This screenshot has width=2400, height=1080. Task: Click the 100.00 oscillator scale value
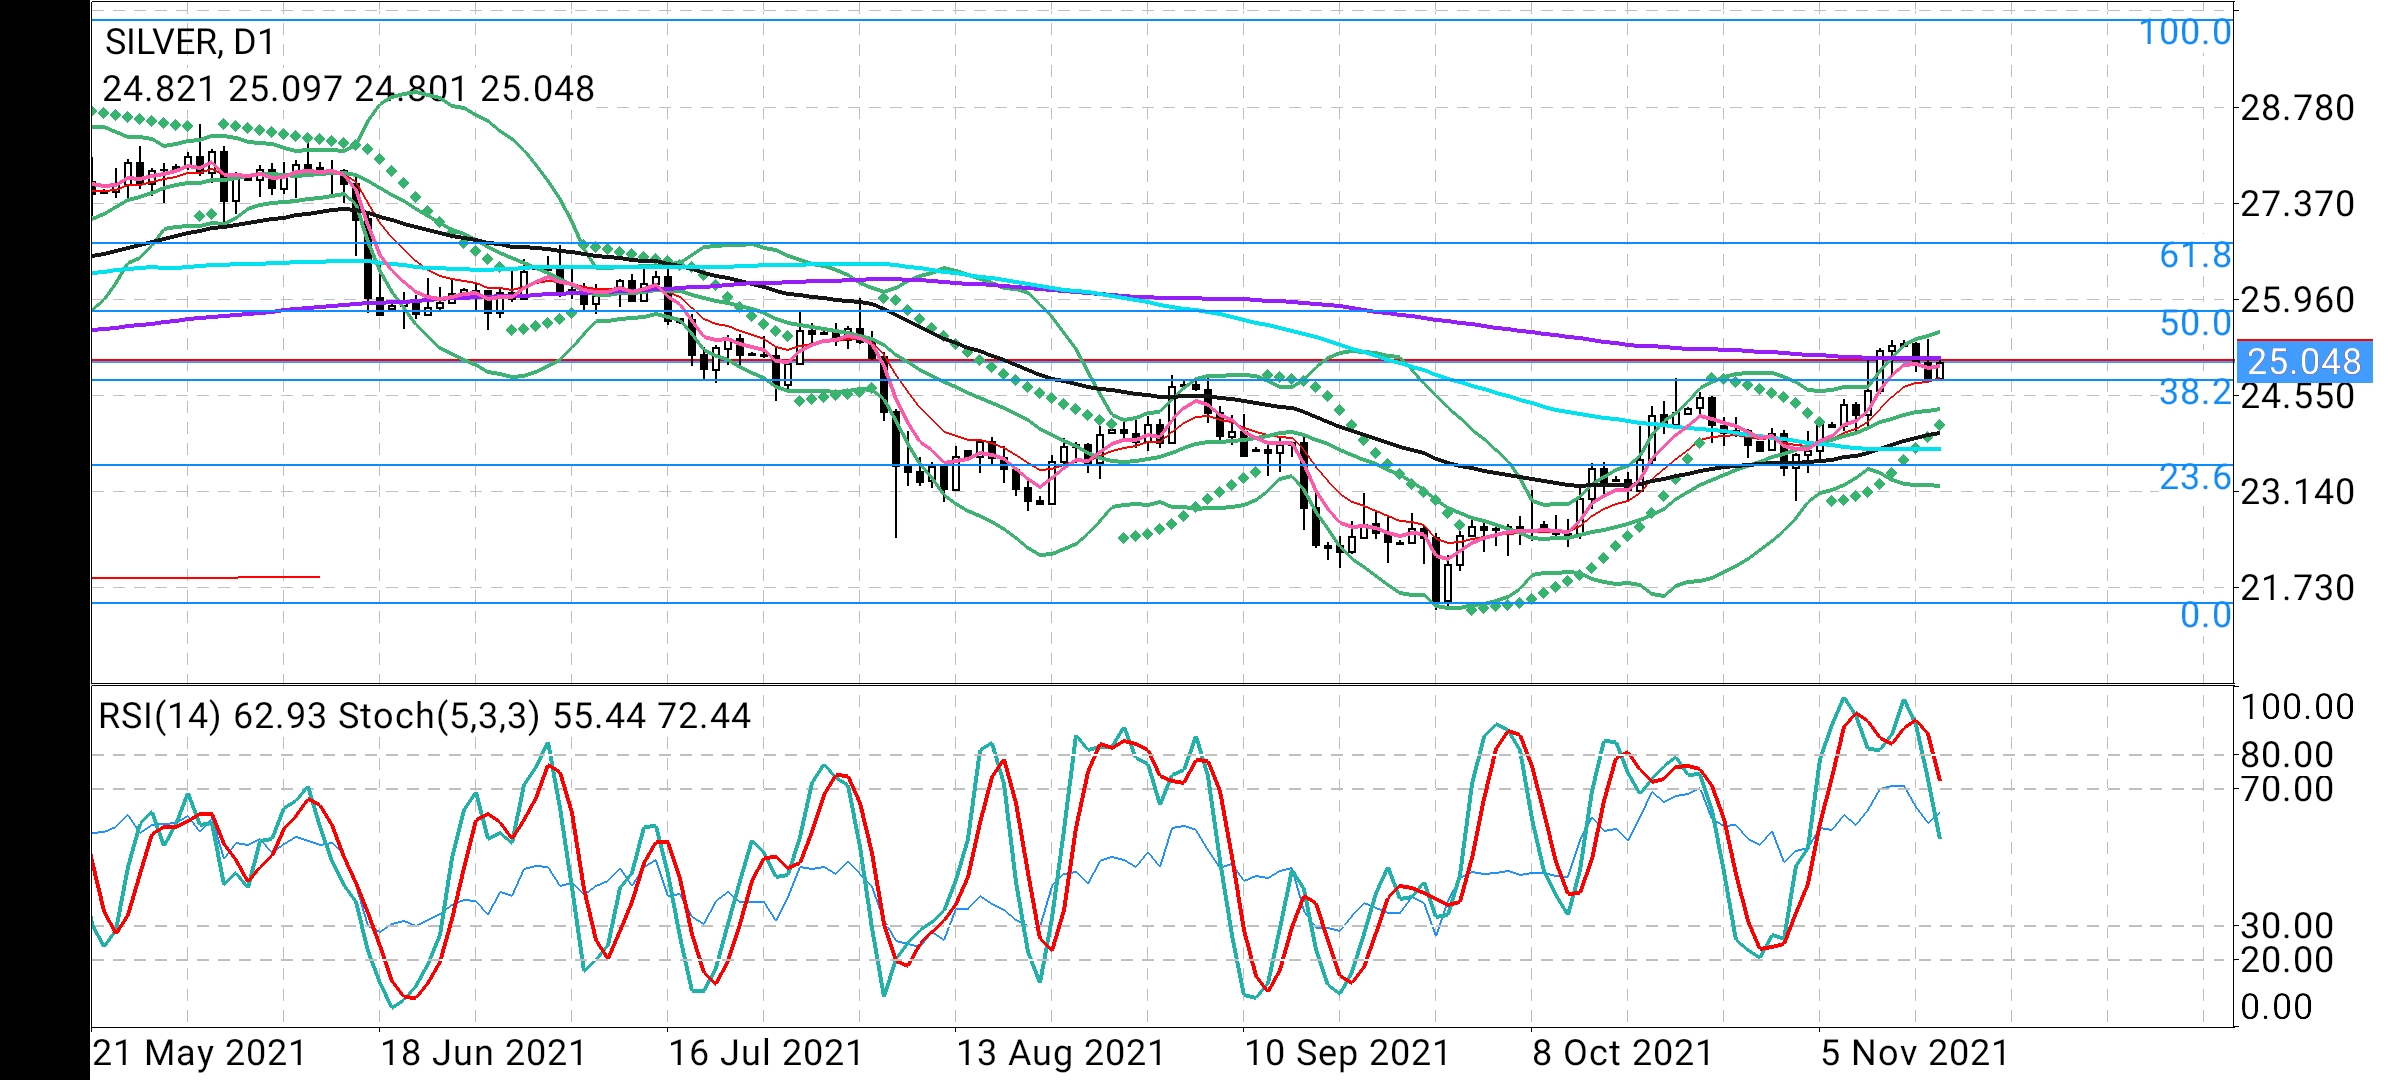2297,707
